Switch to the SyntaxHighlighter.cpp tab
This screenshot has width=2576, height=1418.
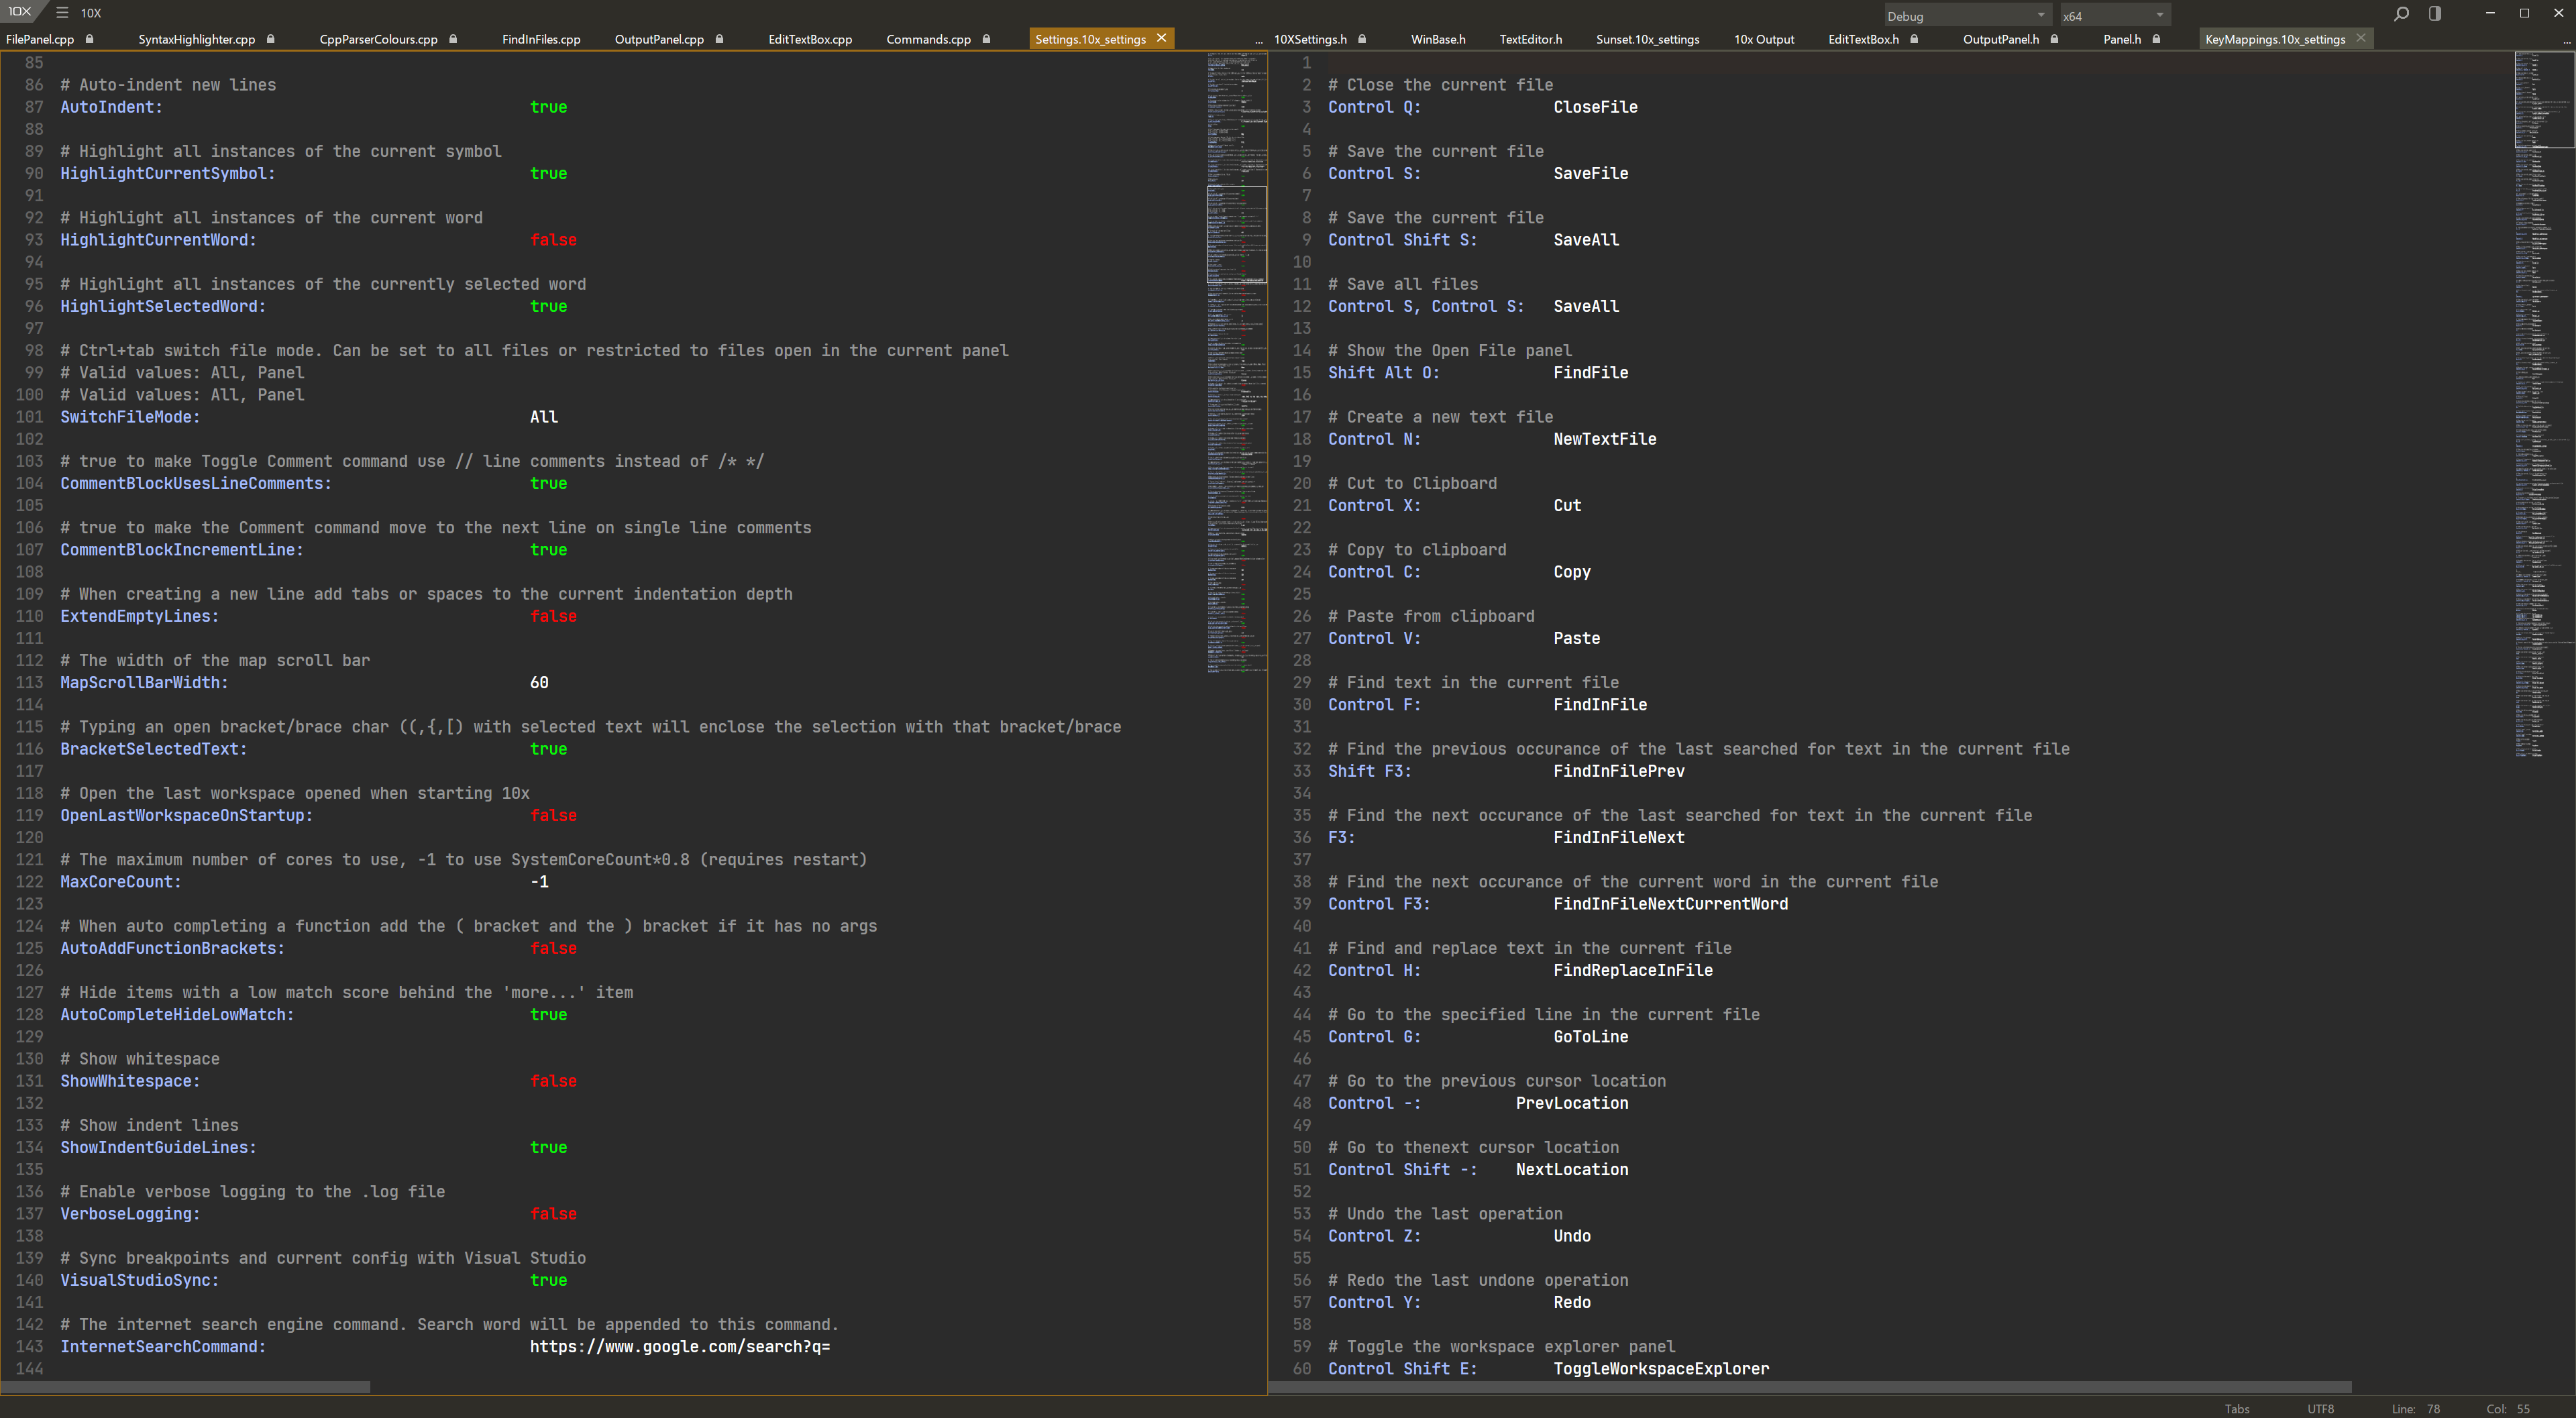click(196, 39)
